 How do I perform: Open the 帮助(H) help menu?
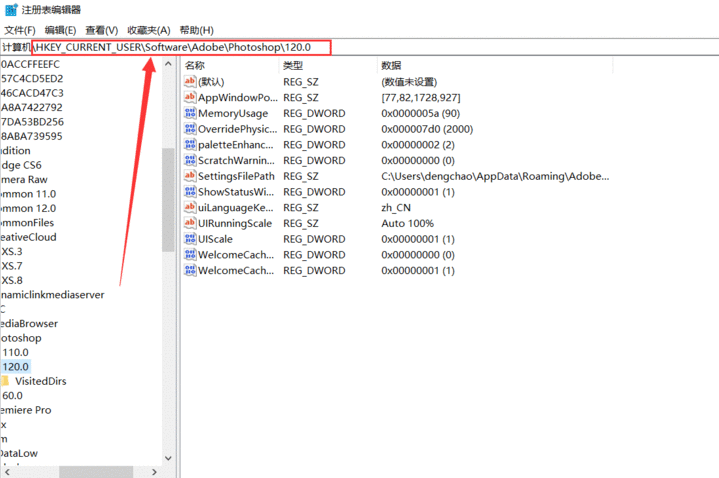(196, 30)
